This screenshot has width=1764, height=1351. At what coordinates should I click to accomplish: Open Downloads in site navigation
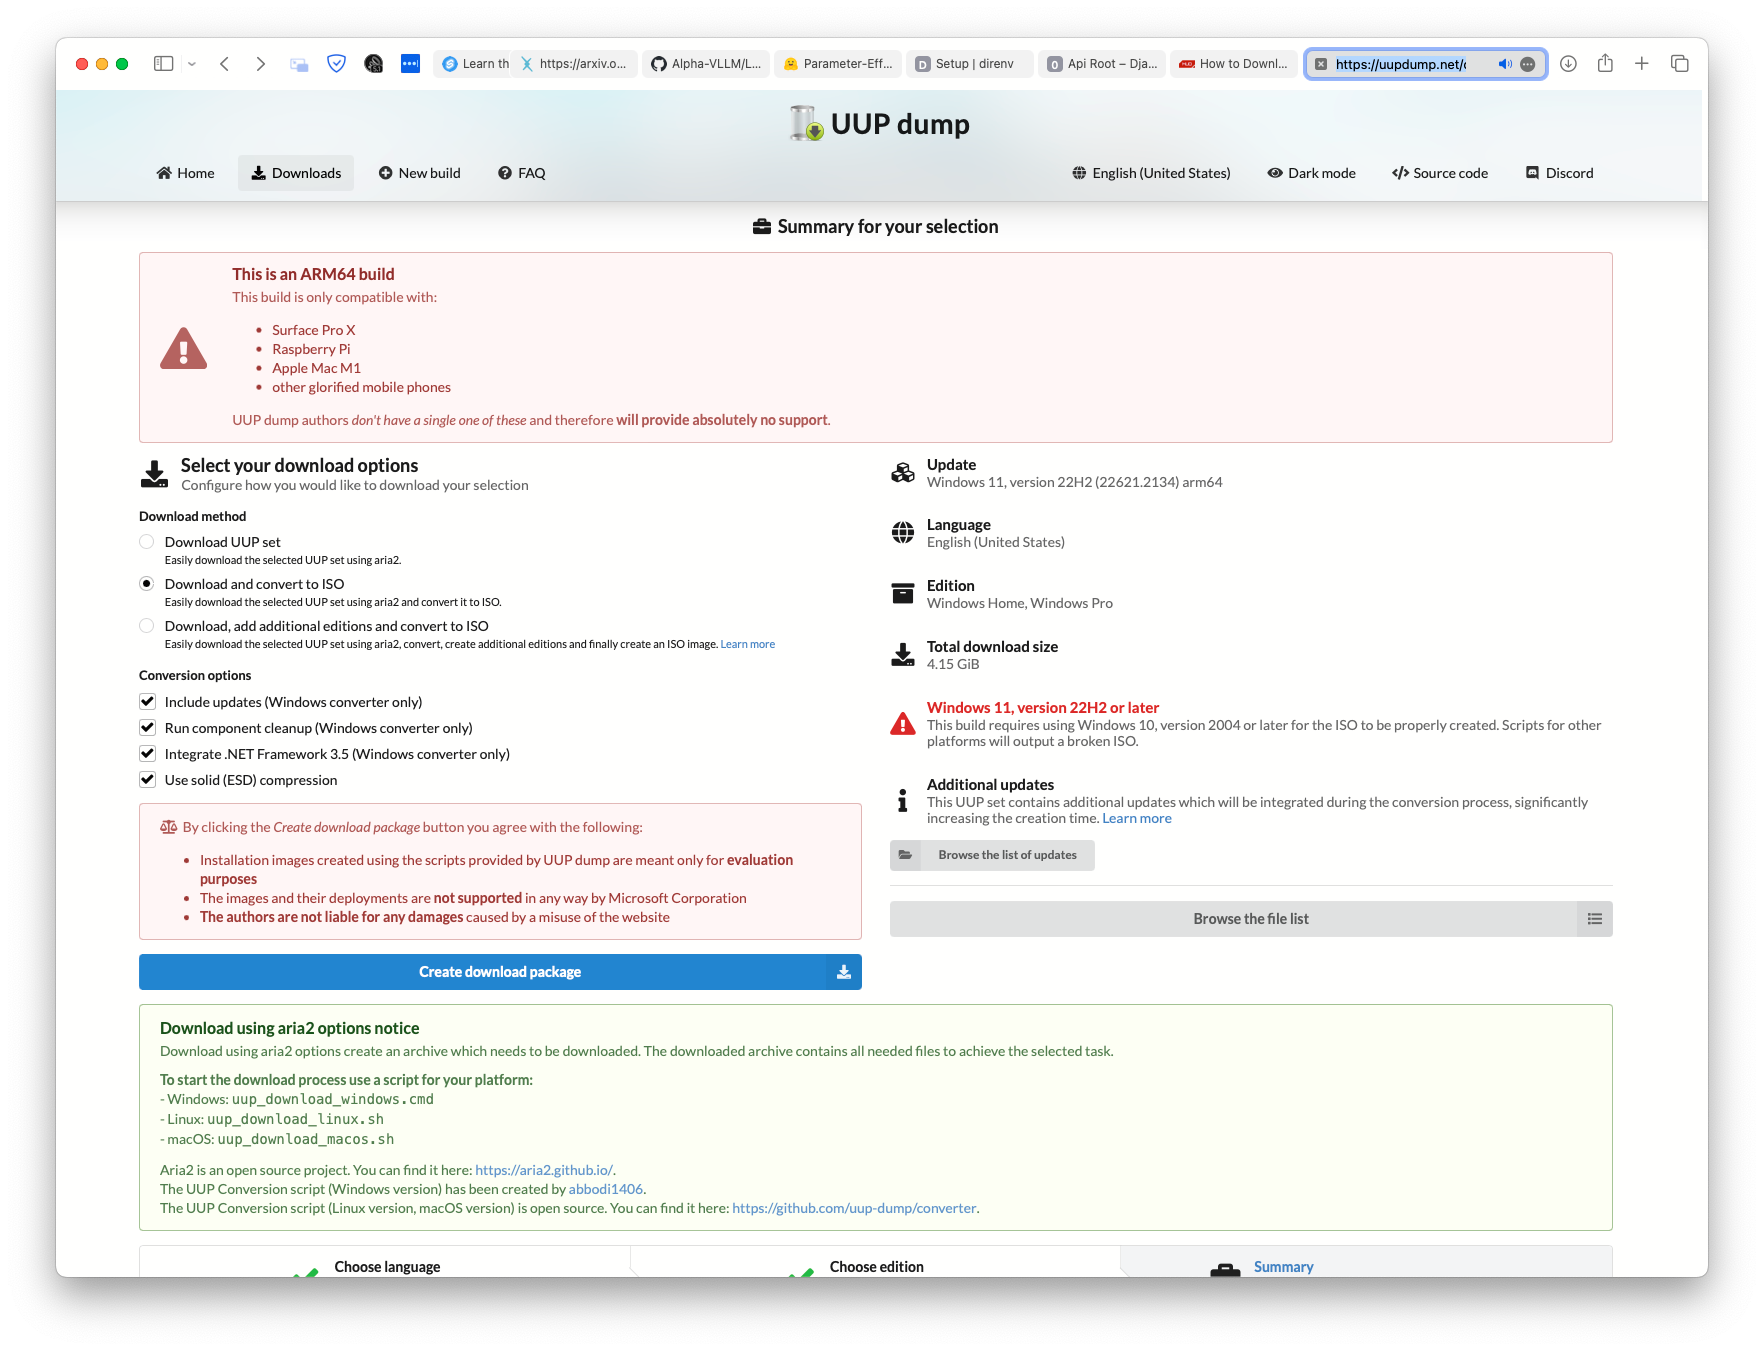pos(296,173)
